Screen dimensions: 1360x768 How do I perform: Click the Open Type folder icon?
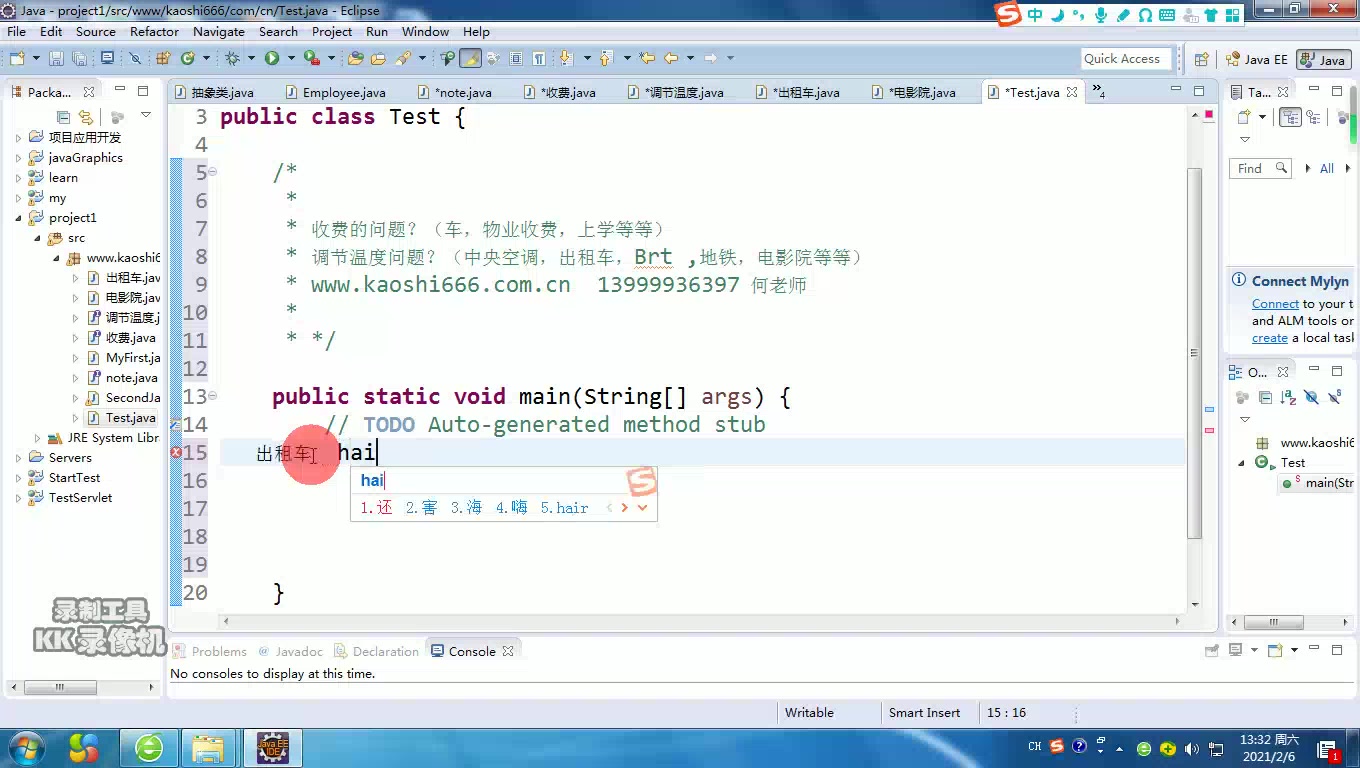[355, 59]
